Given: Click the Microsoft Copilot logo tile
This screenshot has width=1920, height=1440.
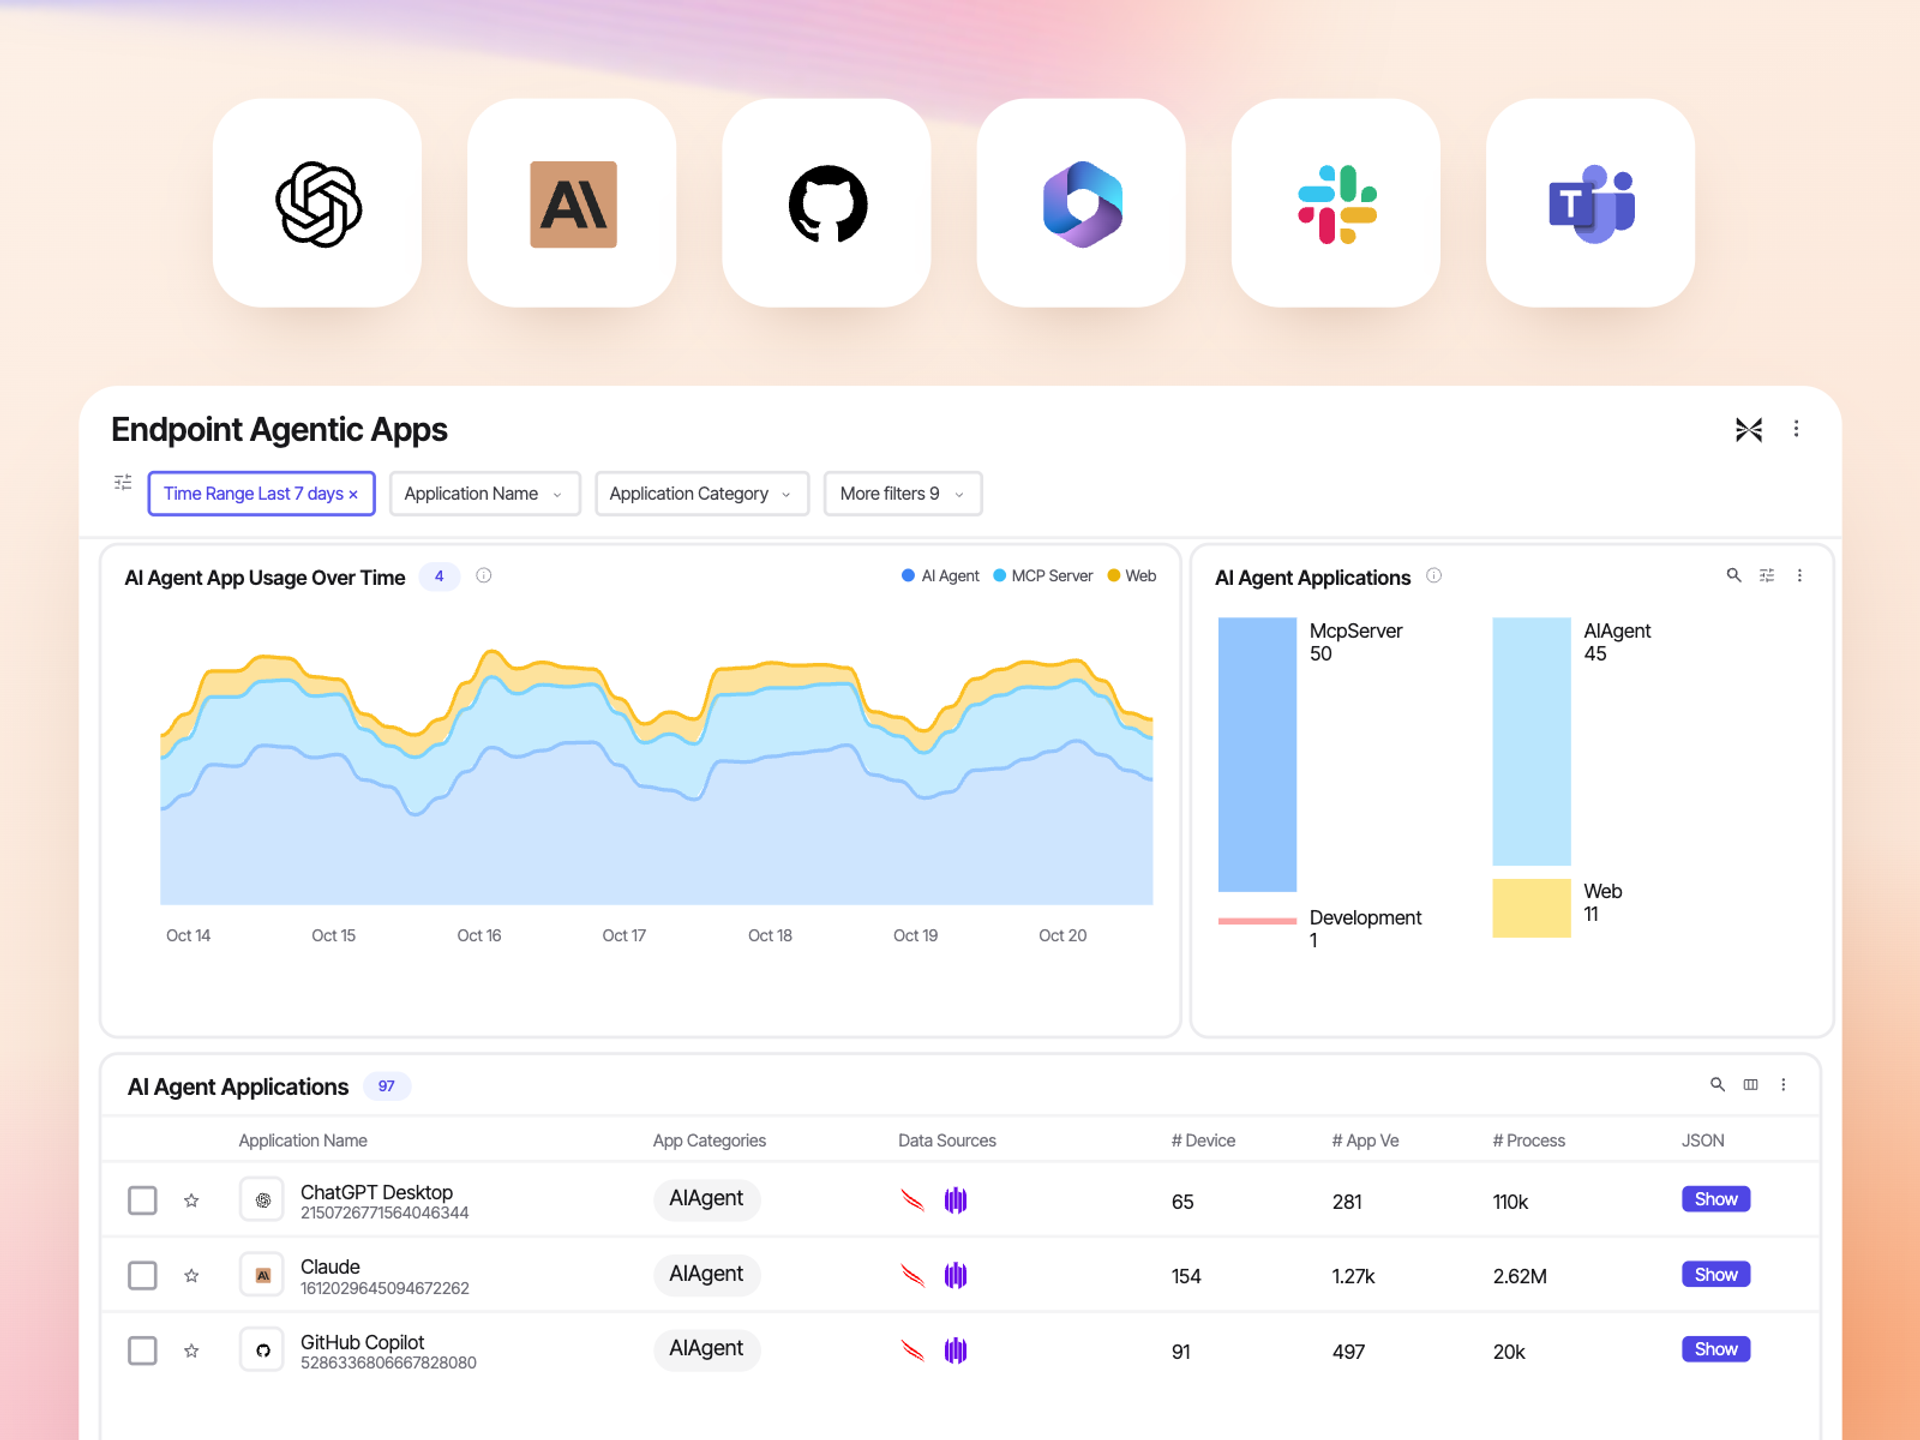Looking at the screenshot, I should (x=1082, y=203).
